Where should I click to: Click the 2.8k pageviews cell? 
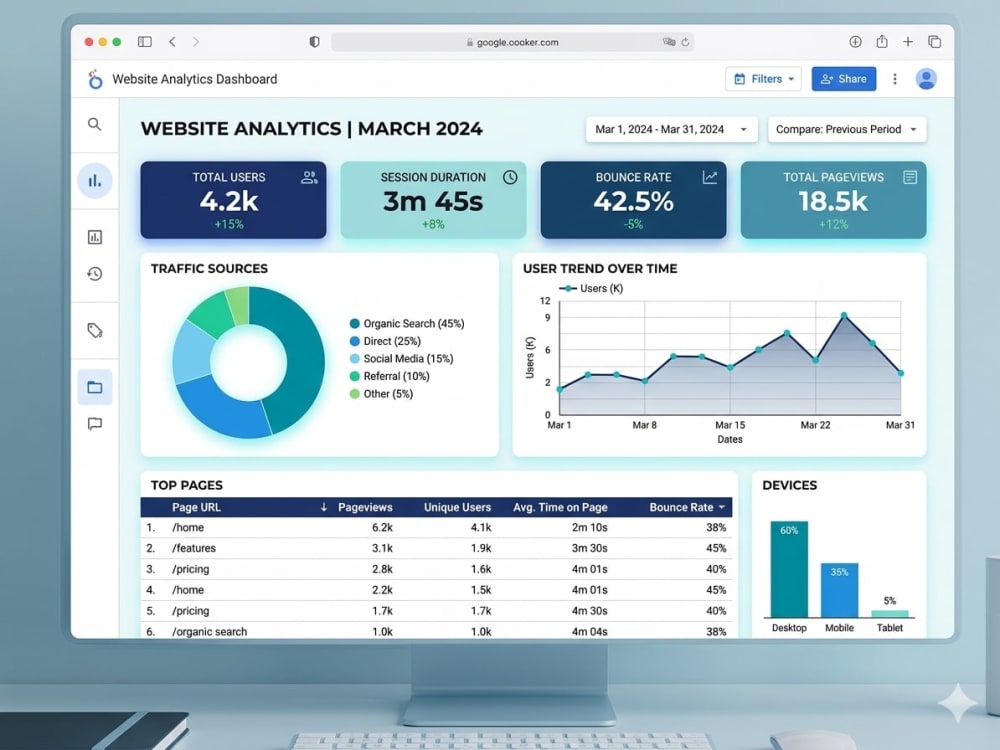click(x=382, y=569)
